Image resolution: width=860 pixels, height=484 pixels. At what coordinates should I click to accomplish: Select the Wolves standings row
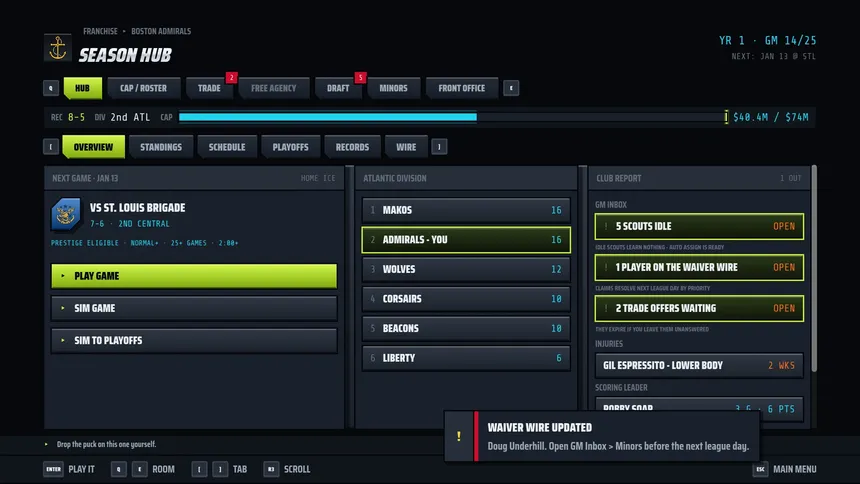(x=466, y=269)
